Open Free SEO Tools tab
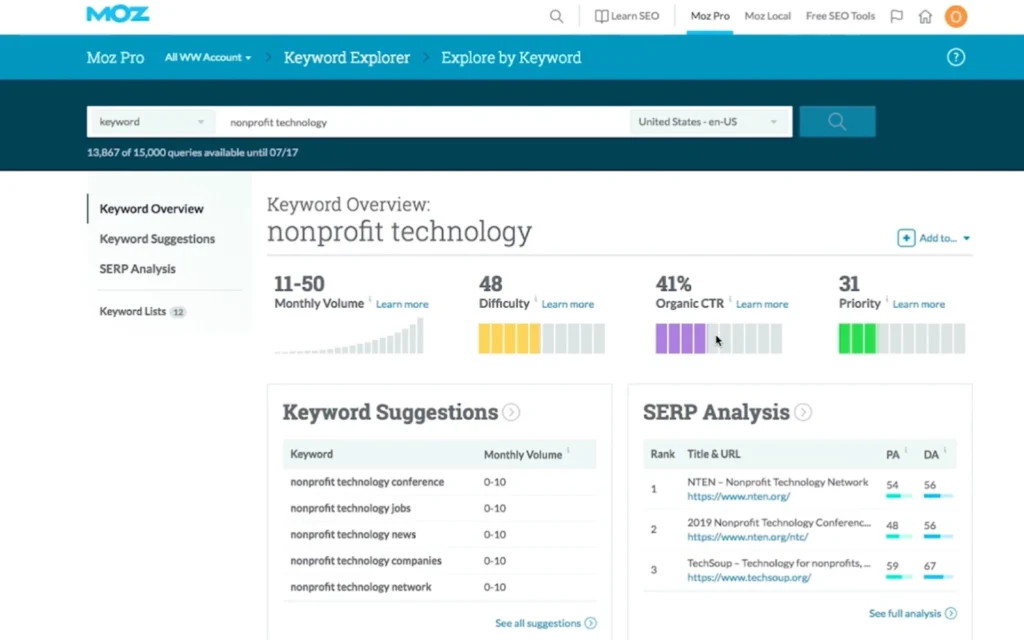The height and width of the screenshot is (640, 1024). (840, 16)
